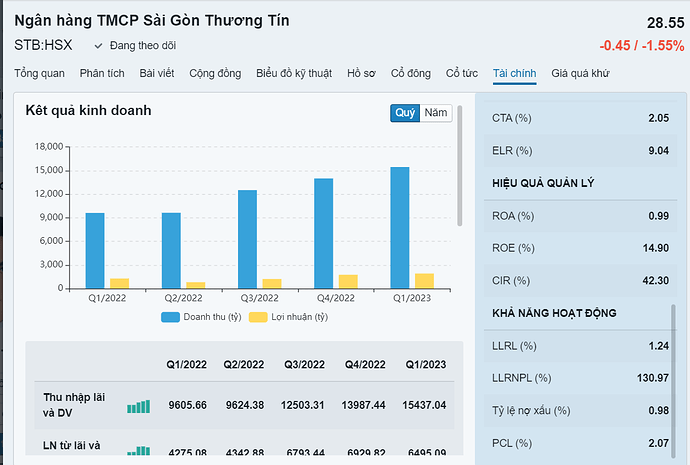690x465 pixels.
Task: Select the Hồ sơ tab
Action: [x=361, y=73]
